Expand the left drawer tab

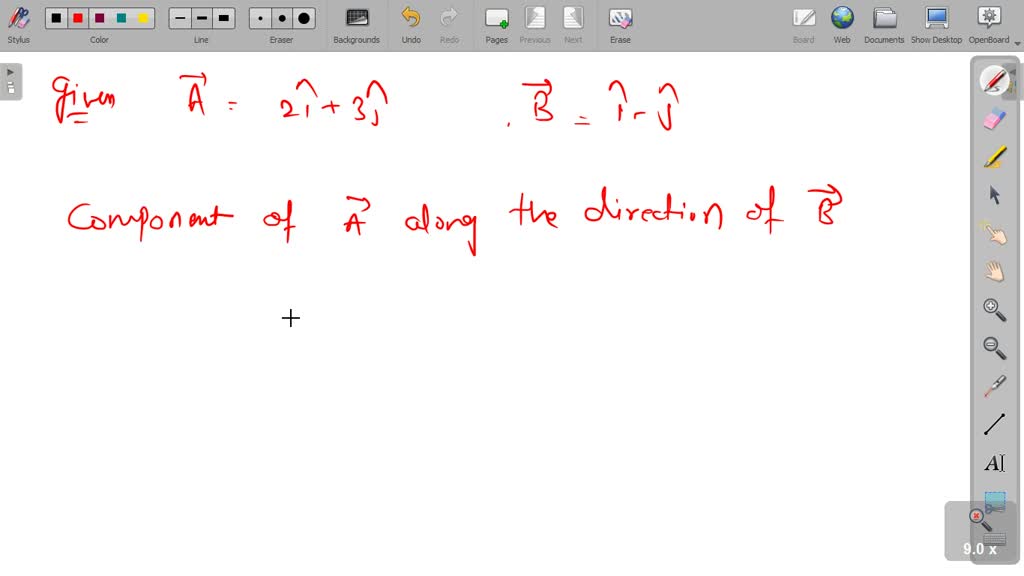click(10, 71)
